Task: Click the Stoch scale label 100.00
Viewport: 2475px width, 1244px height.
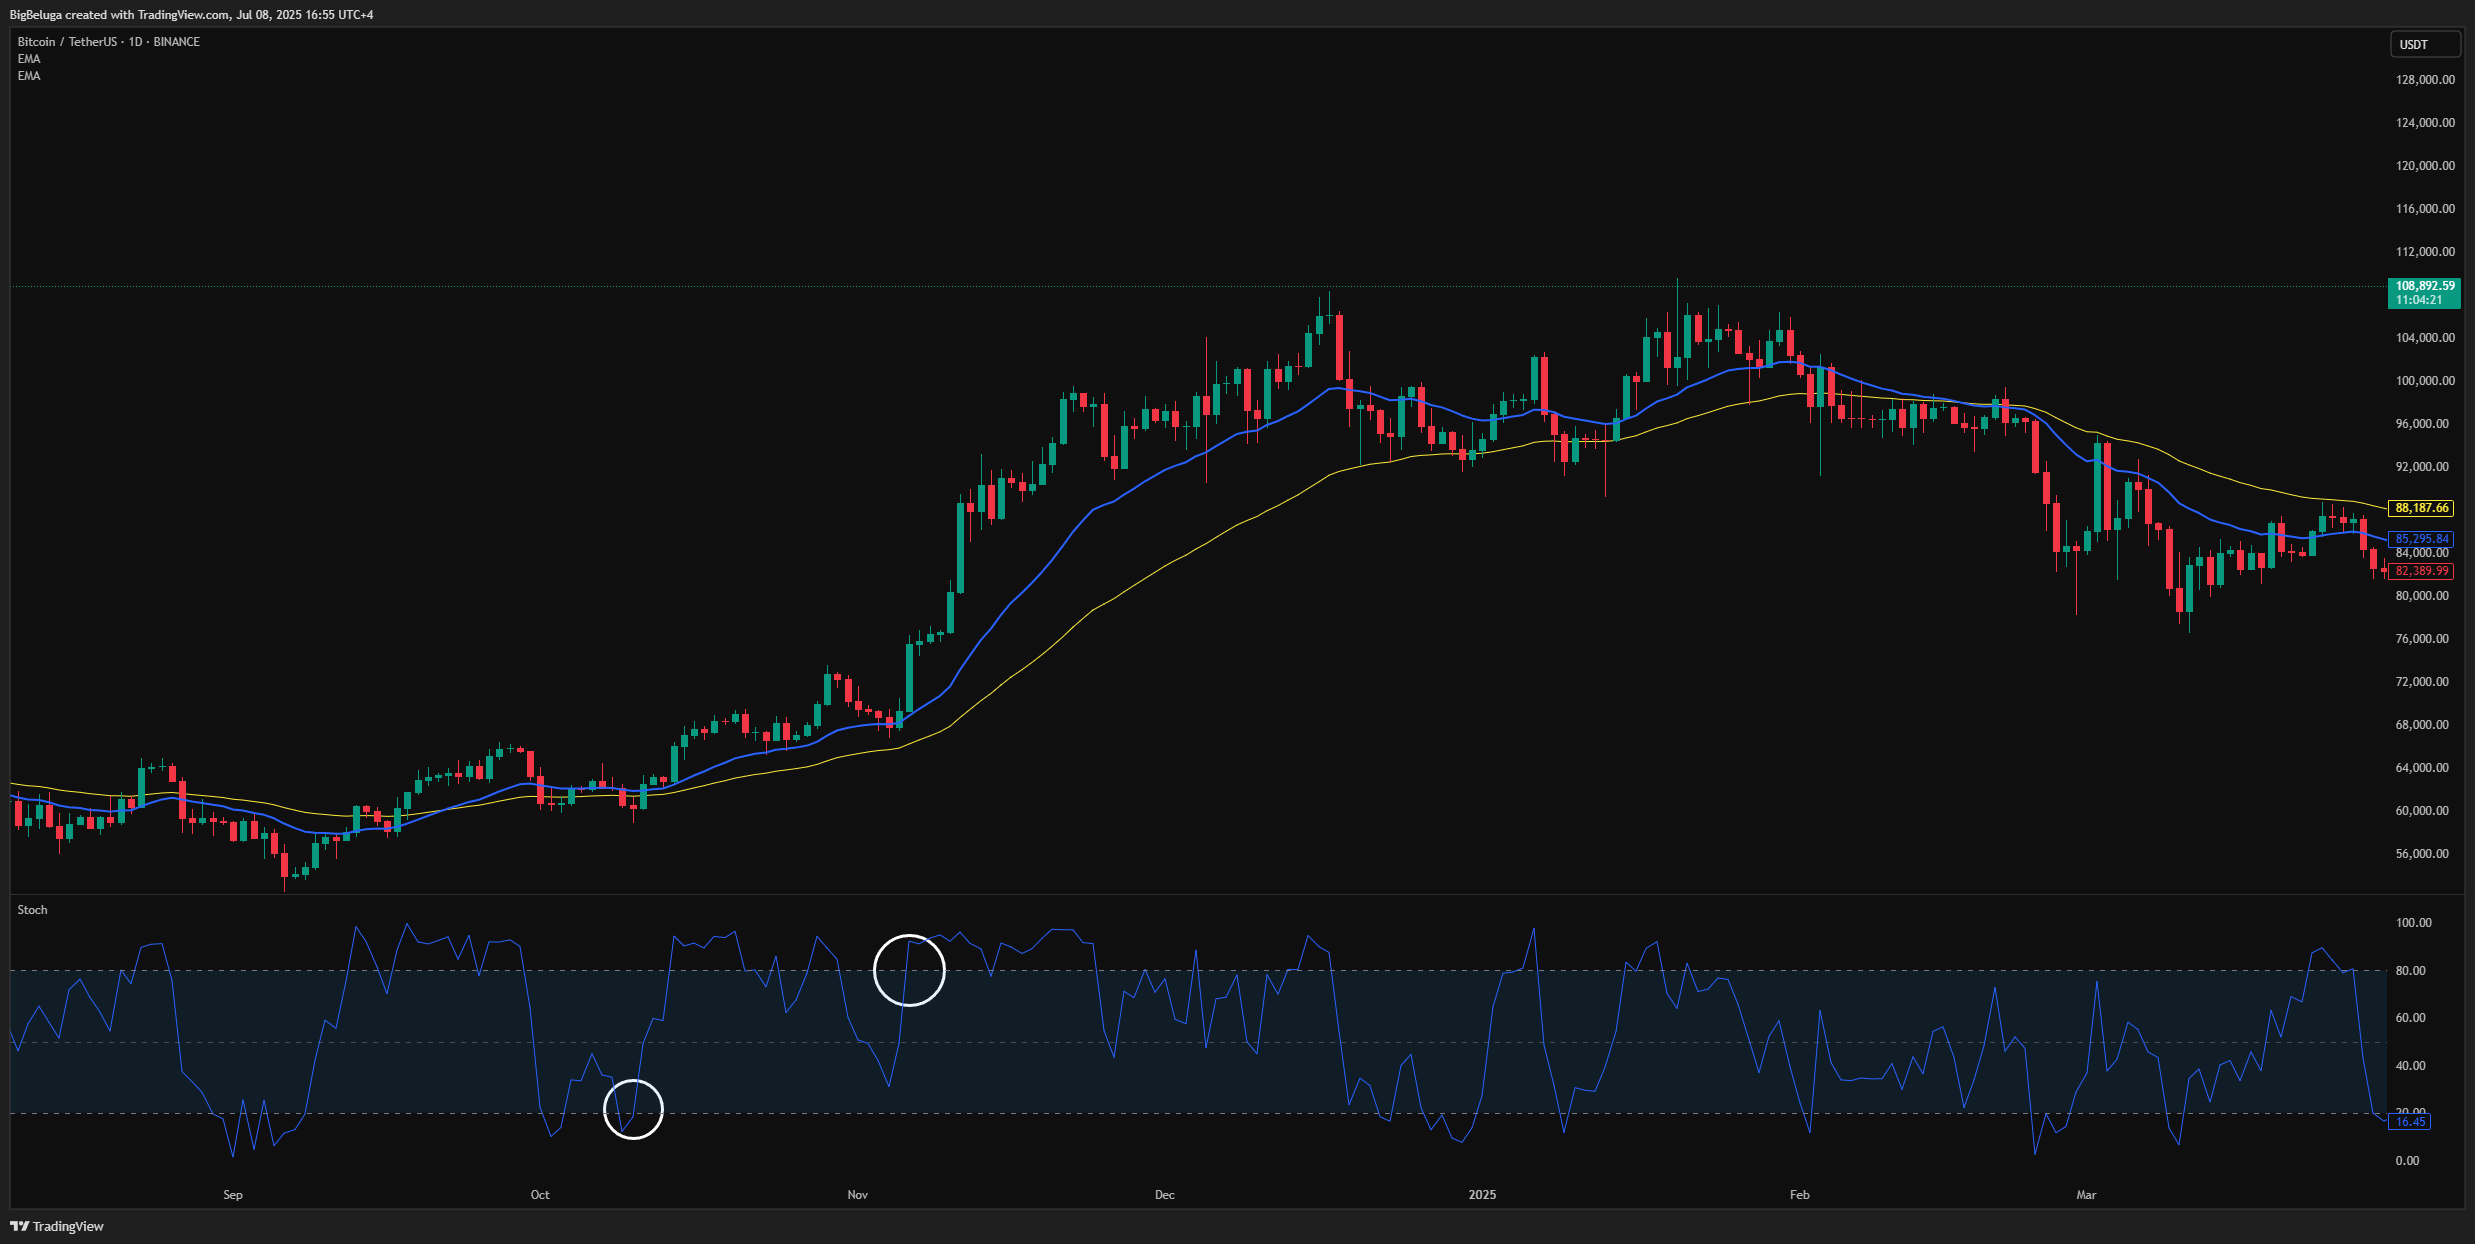Action: pyautogui.click(x=2413, y=923)
